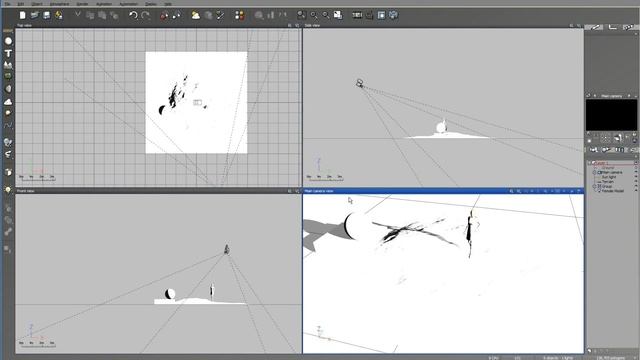Screen dimensions: 640x360
Task: Click the zoom region magnifier icon
Action: click(x=301, y=15)
